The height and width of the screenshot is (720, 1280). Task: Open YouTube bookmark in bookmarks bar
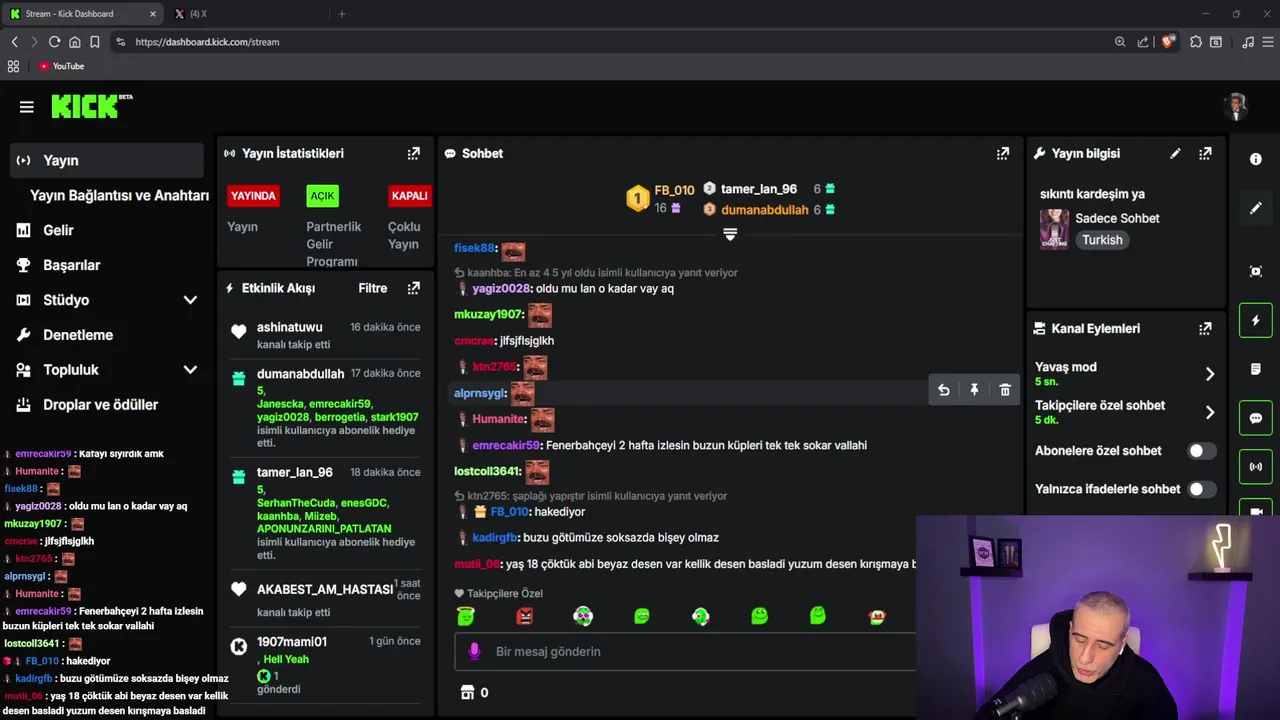[61, 66]
